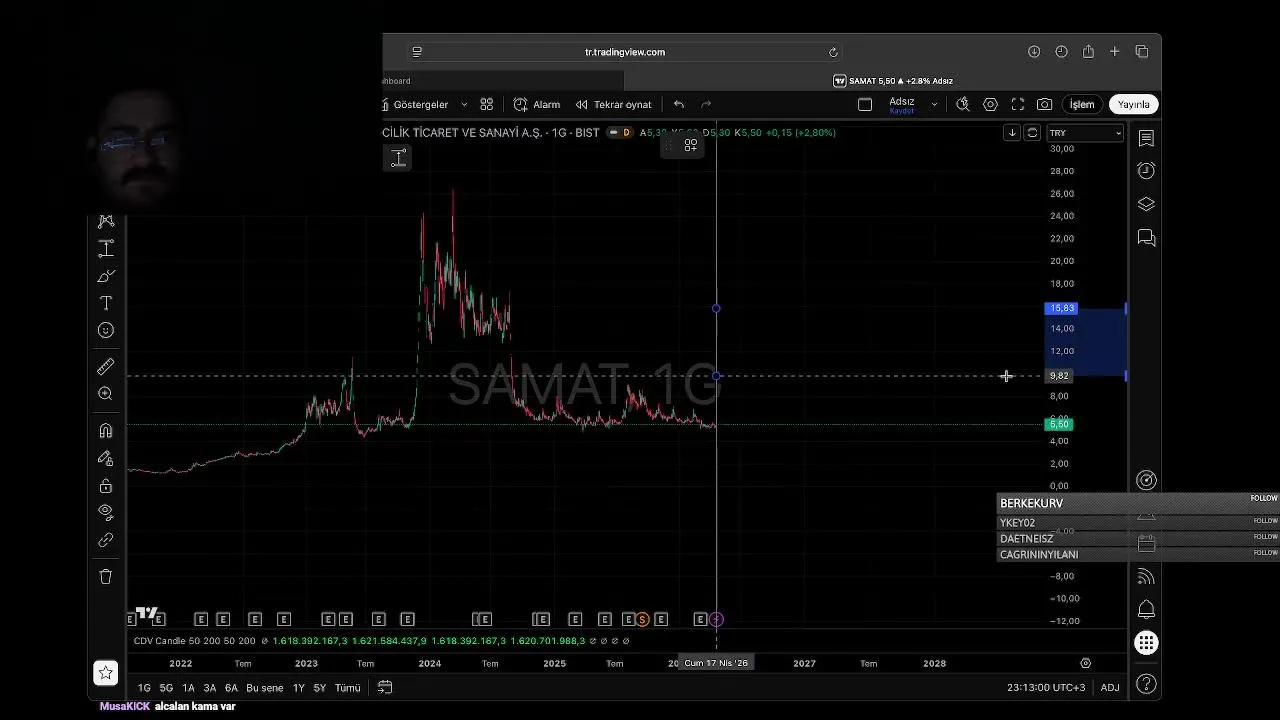
Task: Click the trash remove drawings icon
Action: coord(106,577)
